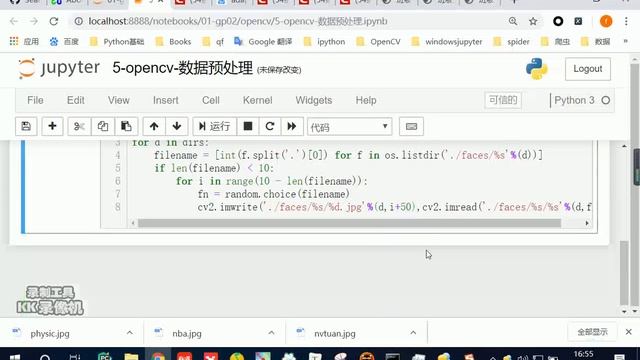640x360 pixels.
Task: Interrupt the kernel with the stop icon
Action: pos(248,126)
